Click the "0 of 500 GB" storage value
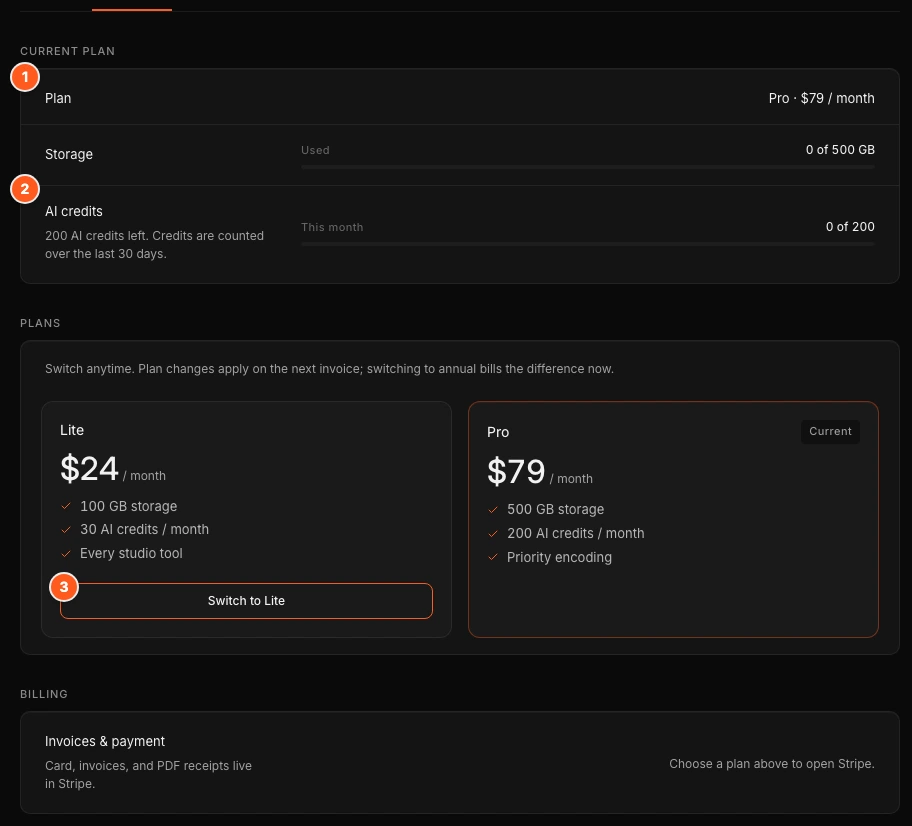Screen dimensions: 912x826 tap(840, 149)
